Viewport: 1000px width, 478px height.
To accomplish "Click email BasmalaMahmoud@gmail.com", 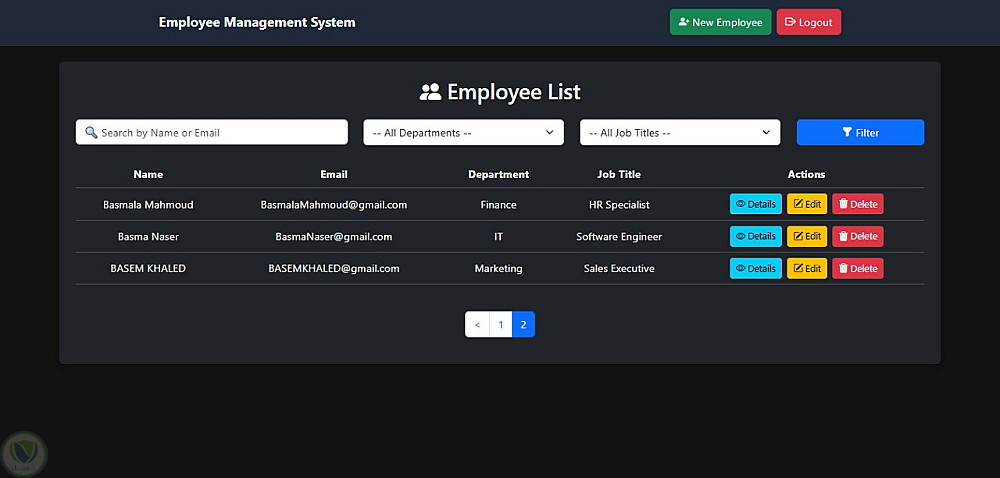I will click(334, 205).
